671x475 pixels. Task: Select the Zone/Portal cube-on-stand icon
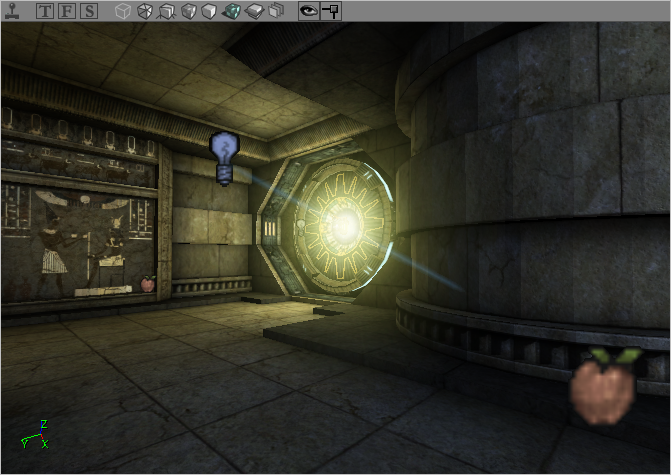(x=167, y=12)
